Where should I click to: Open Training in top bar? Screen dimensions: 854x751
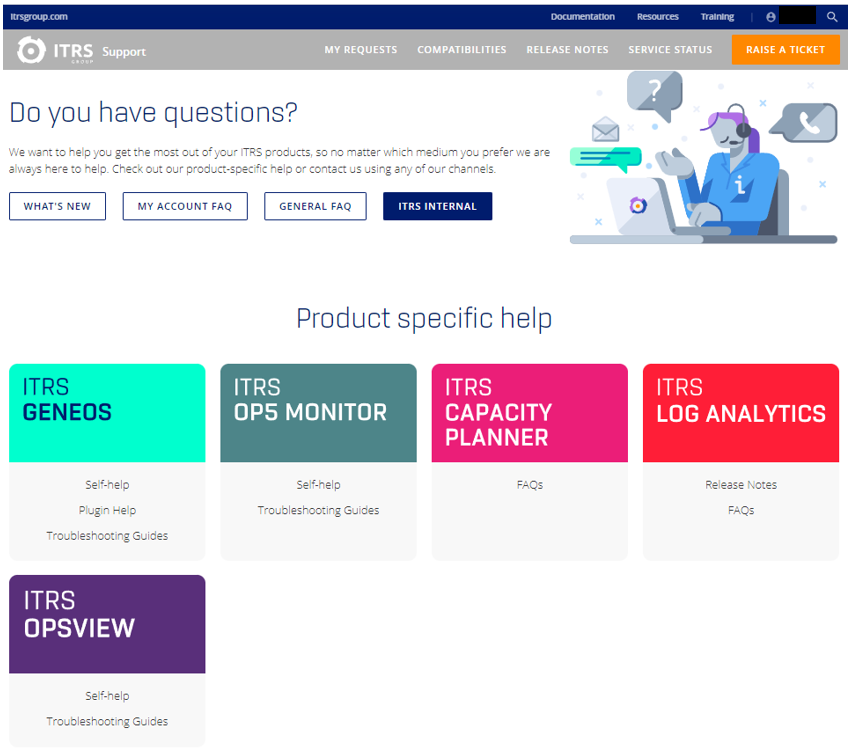(717, 16)
